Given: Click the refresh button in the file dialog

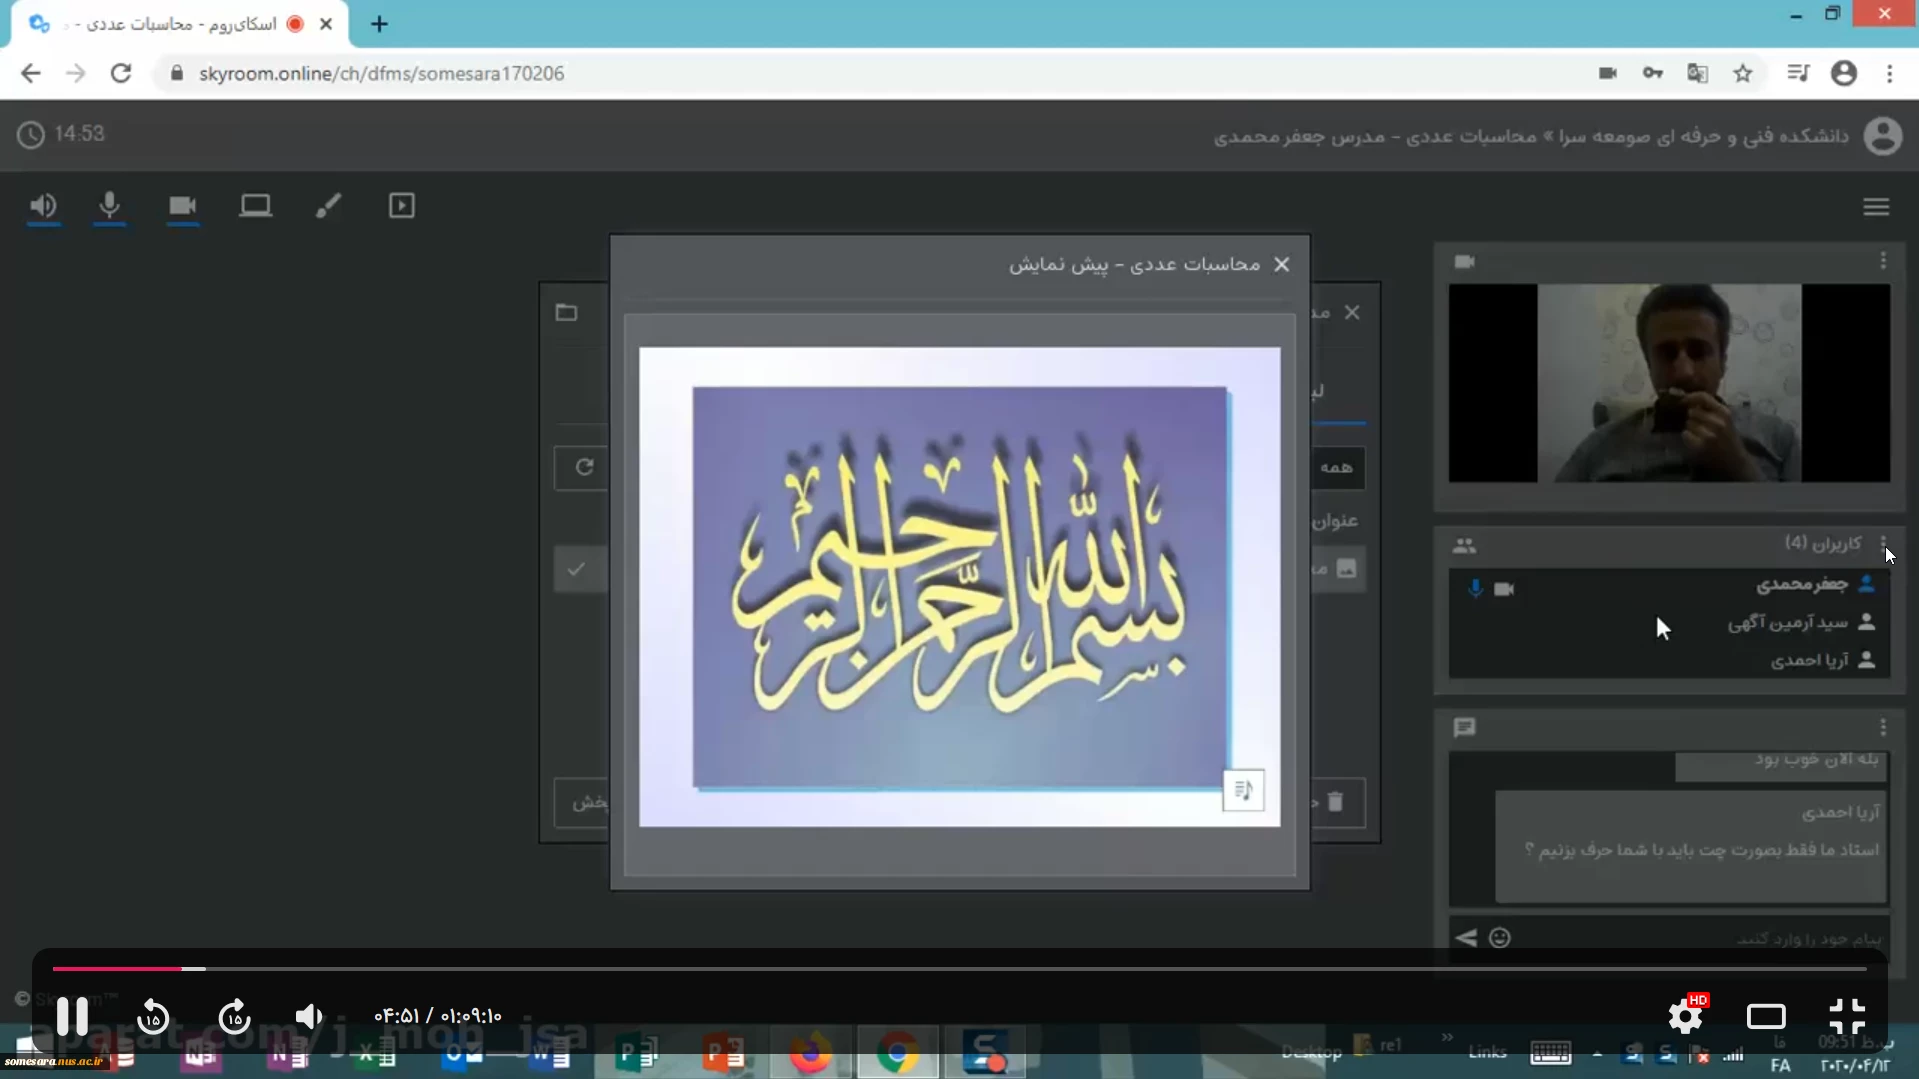Looking at the screenshot, I should (584, 467).
